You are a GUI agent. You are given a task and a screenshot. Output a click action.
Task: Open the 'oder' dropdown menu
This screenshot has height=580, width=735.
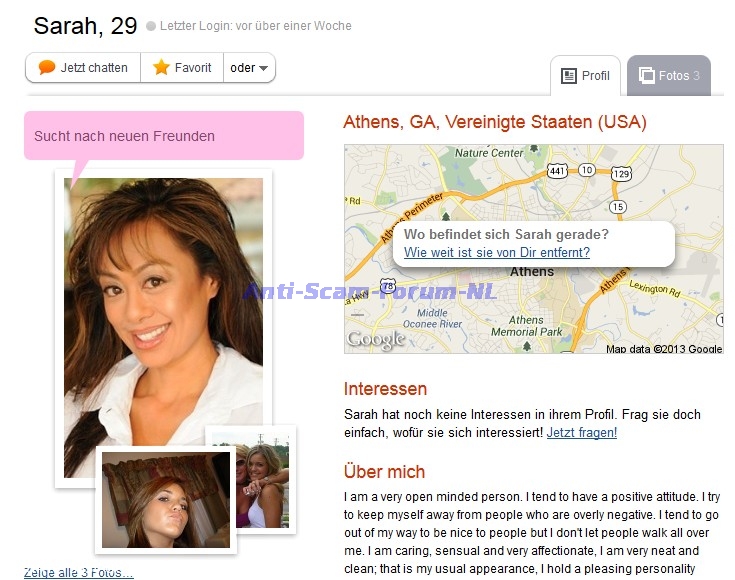[249, 68]
